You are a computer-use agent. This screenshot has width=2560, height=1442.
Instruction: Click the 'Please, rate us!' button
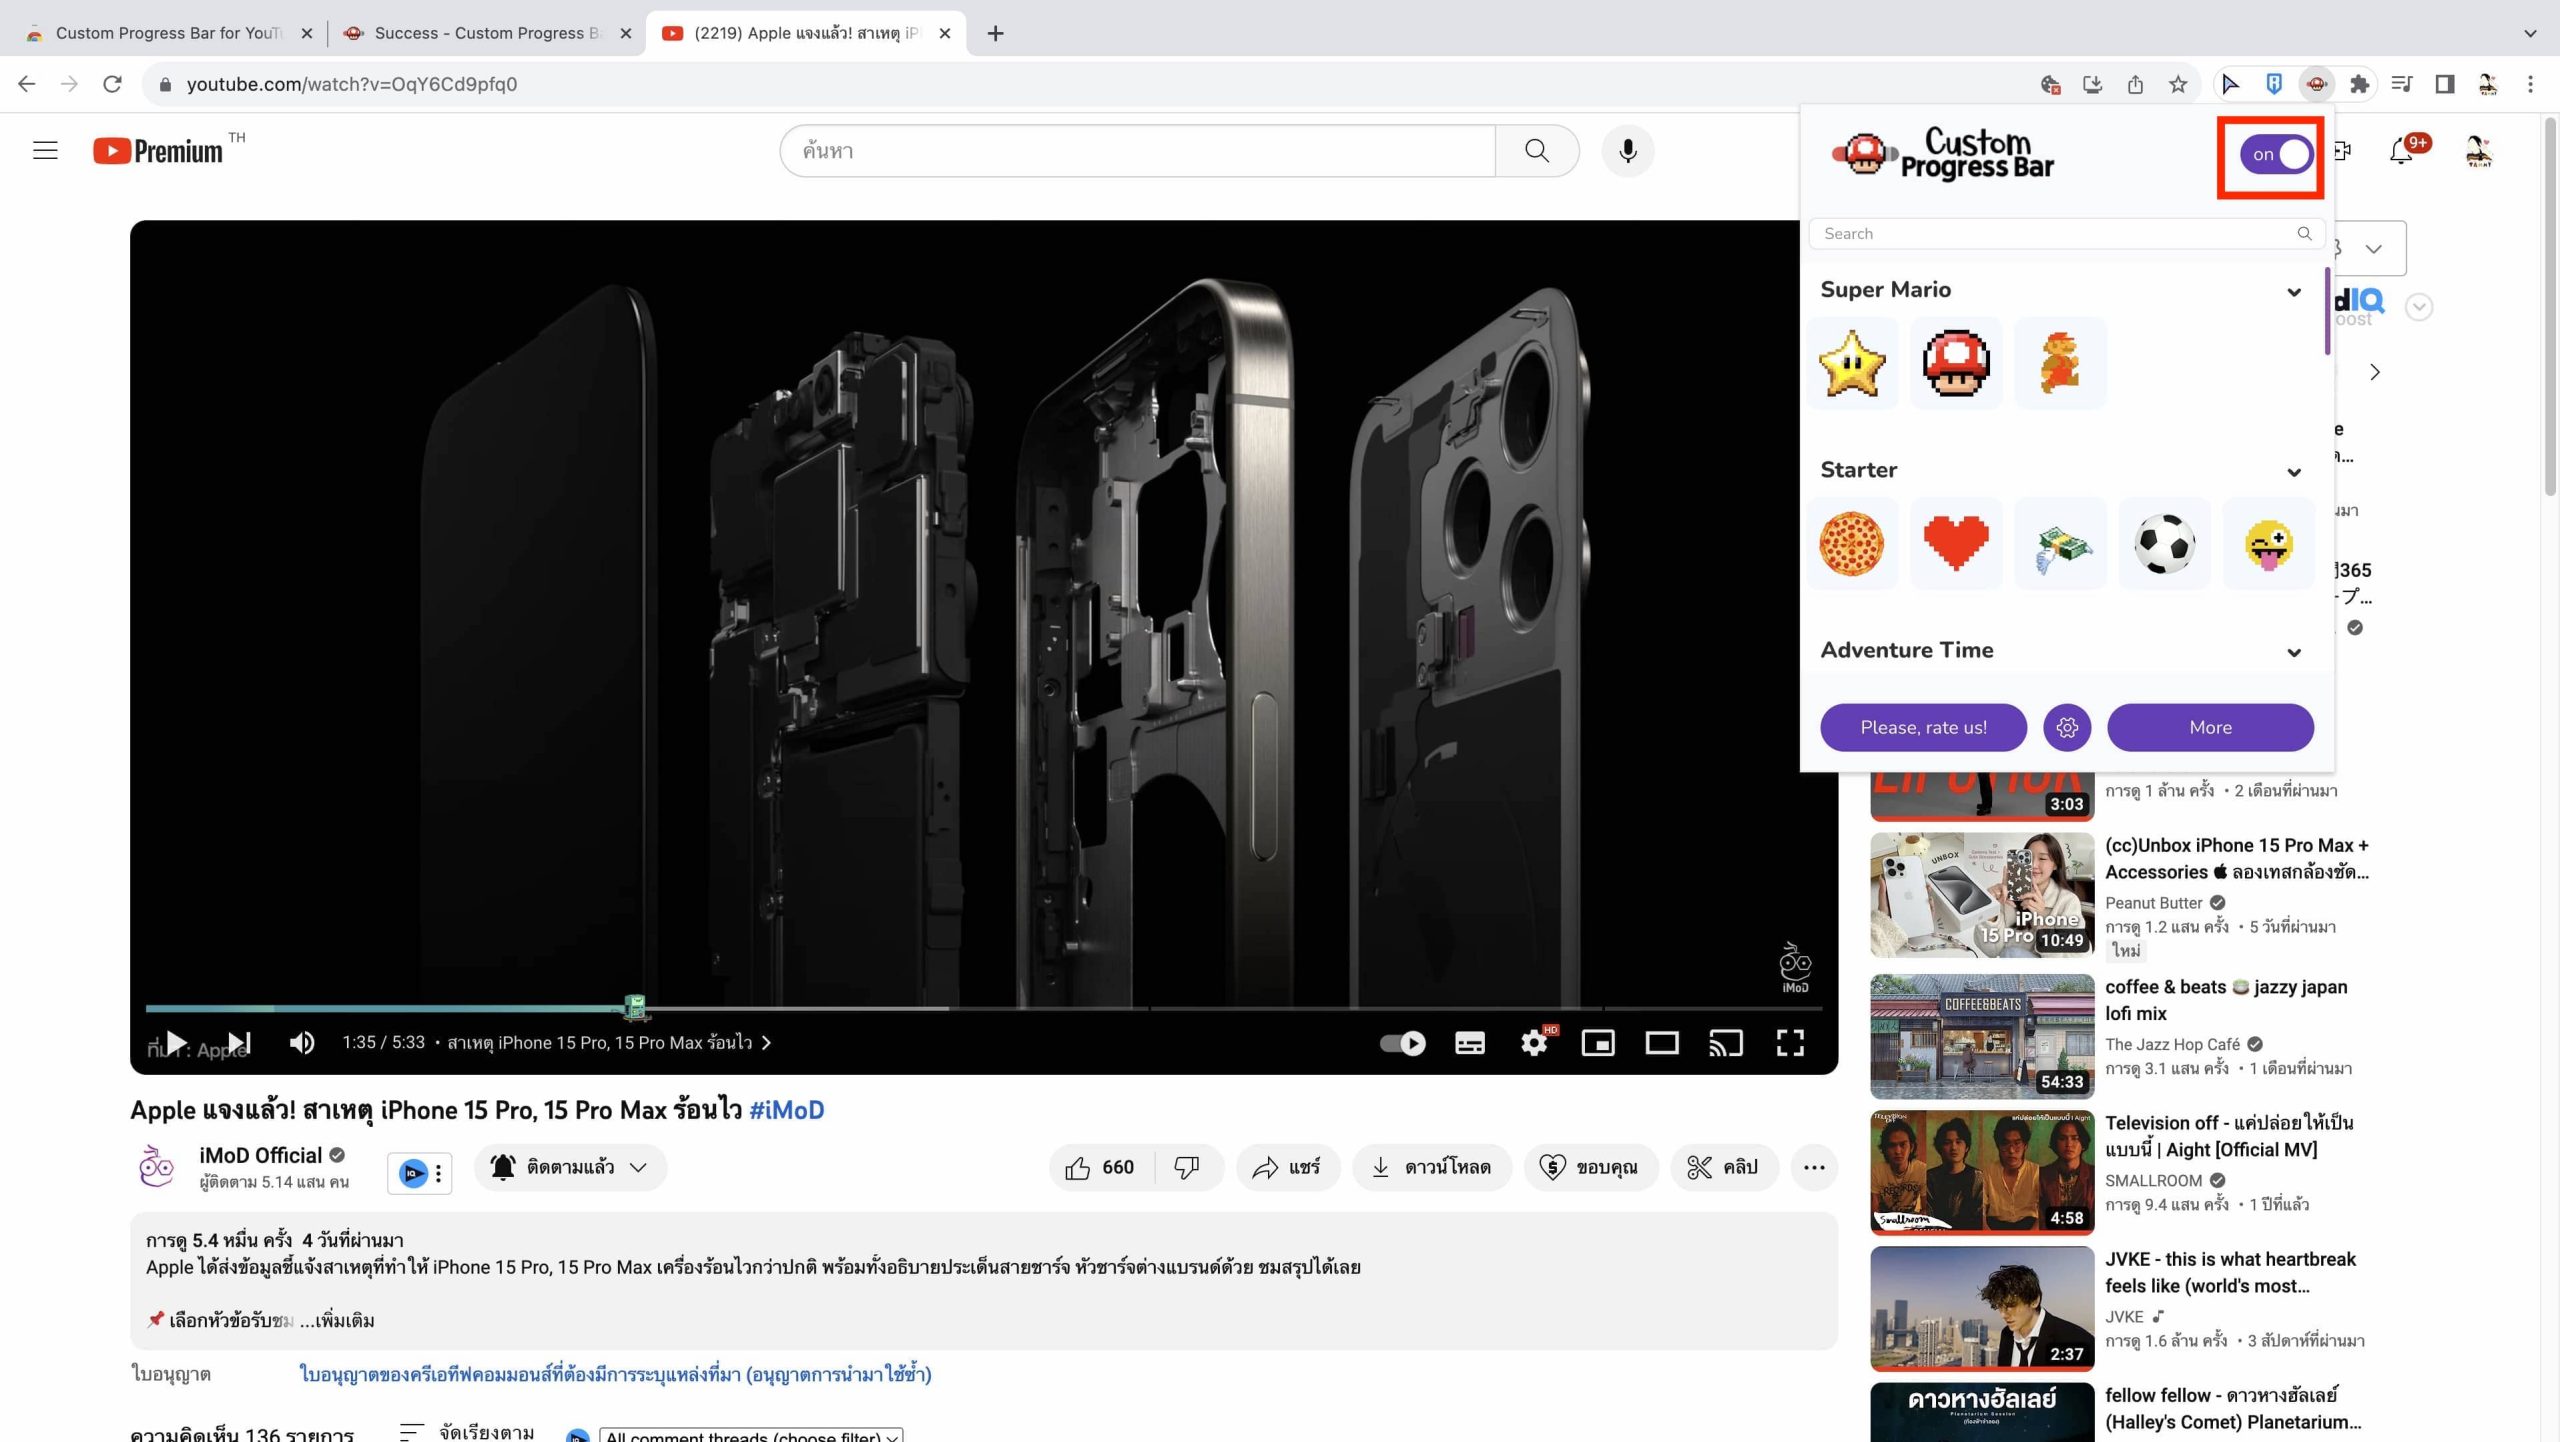(1923, 728)
